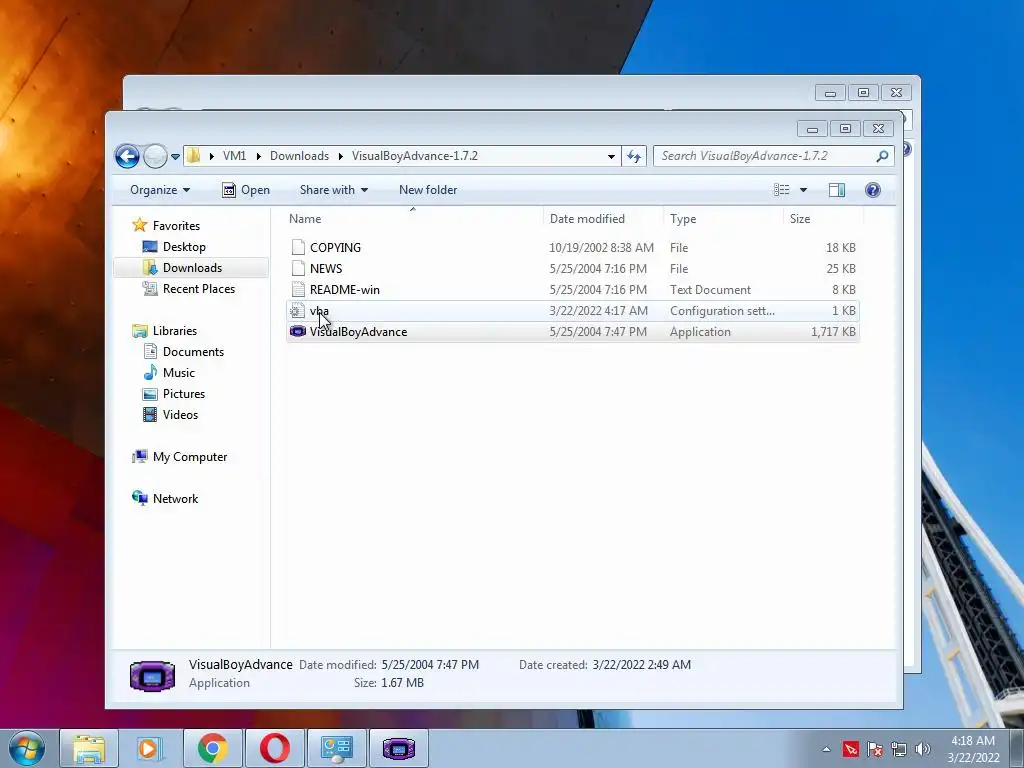Select Downloads in the address path
The height and width of the screenshot is (768, 1024).
(x=299, y=155)
